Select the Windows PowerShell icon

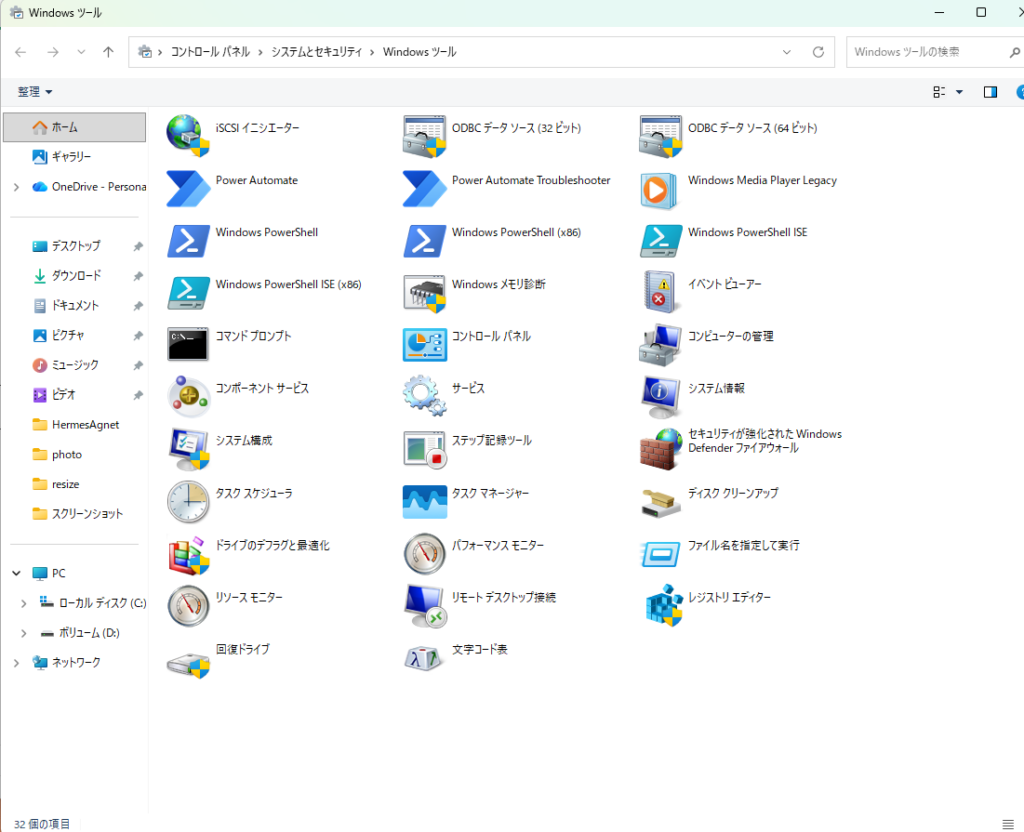(188, 240)
